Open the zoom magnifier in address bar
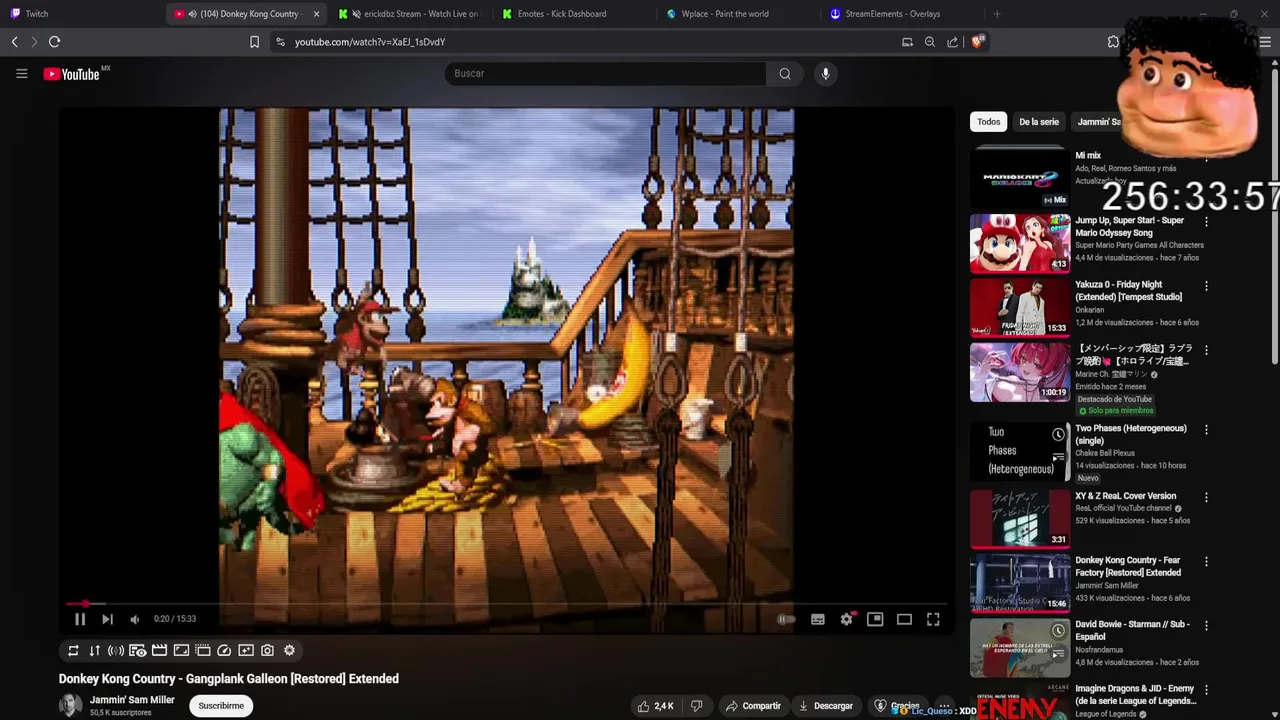This screenshot has height=720, width=1280. pos(930,42)
